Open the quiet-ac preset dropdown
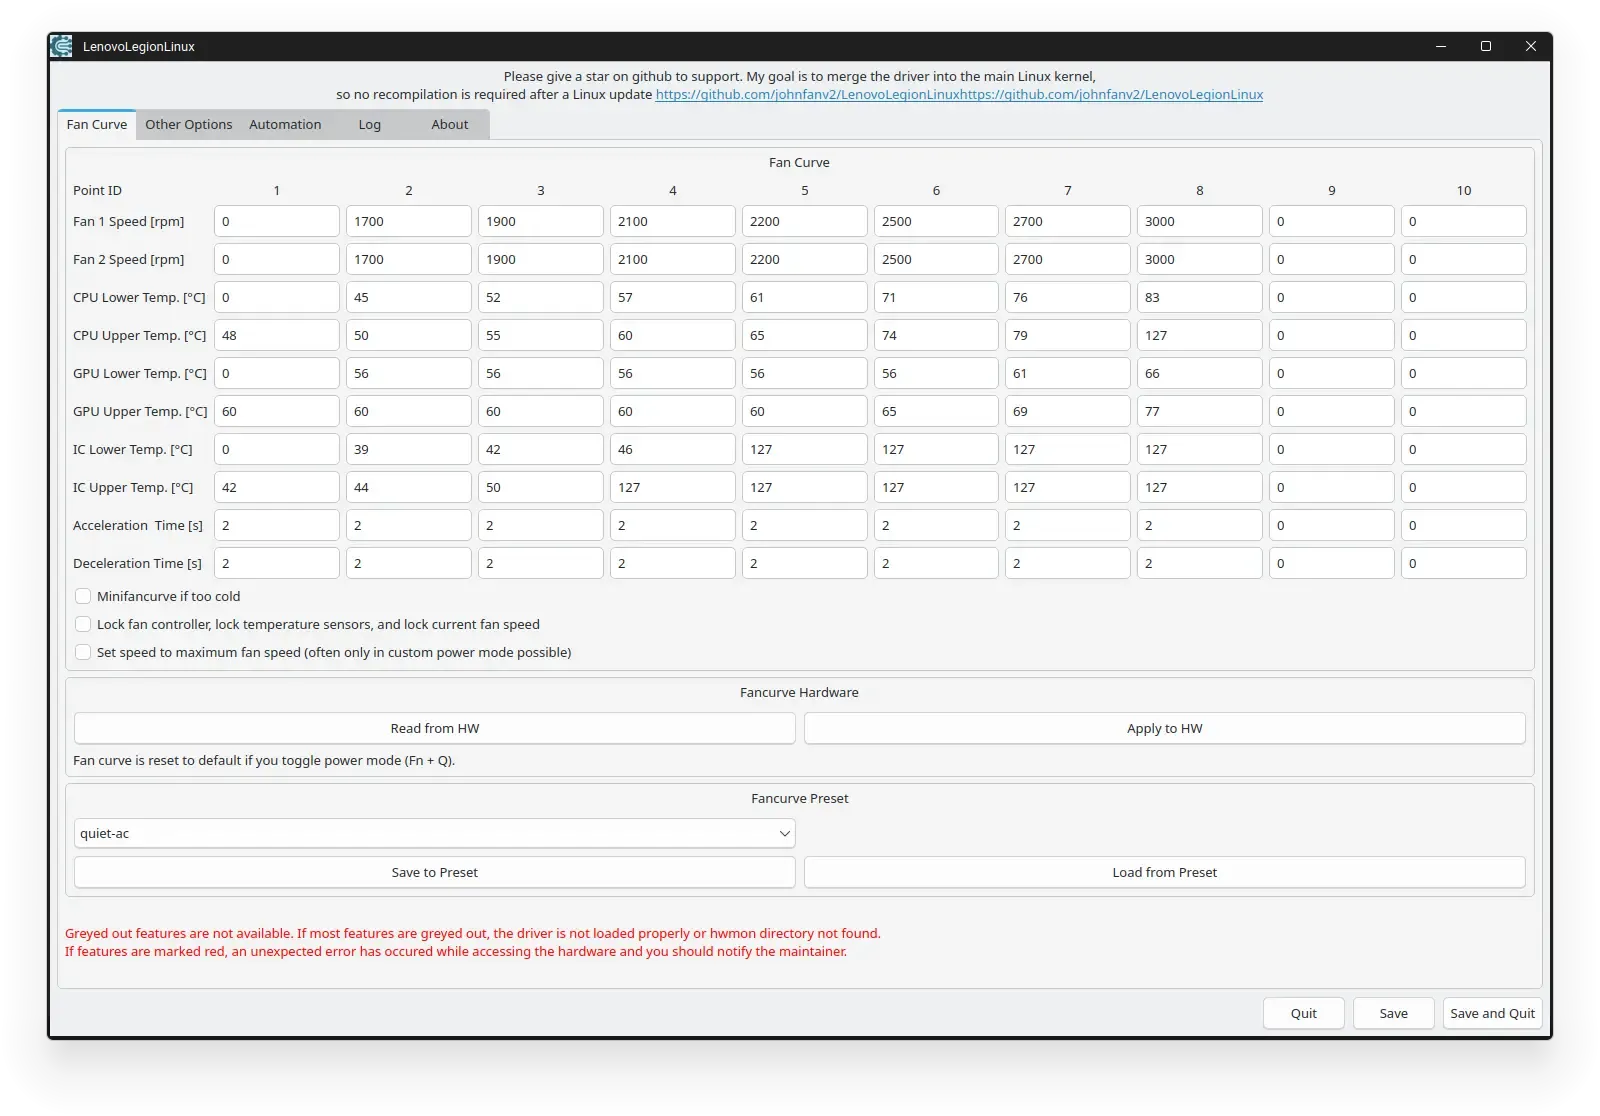This screenshot has height=1116, width=1600. tap(435, 833)
